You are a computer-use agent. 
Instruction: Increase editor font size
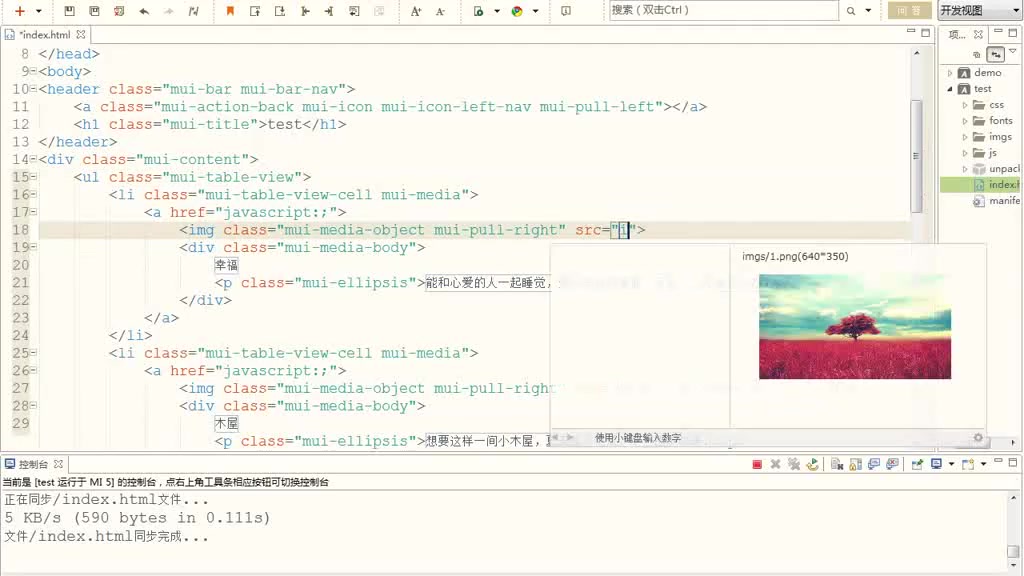tap(417, 12)
